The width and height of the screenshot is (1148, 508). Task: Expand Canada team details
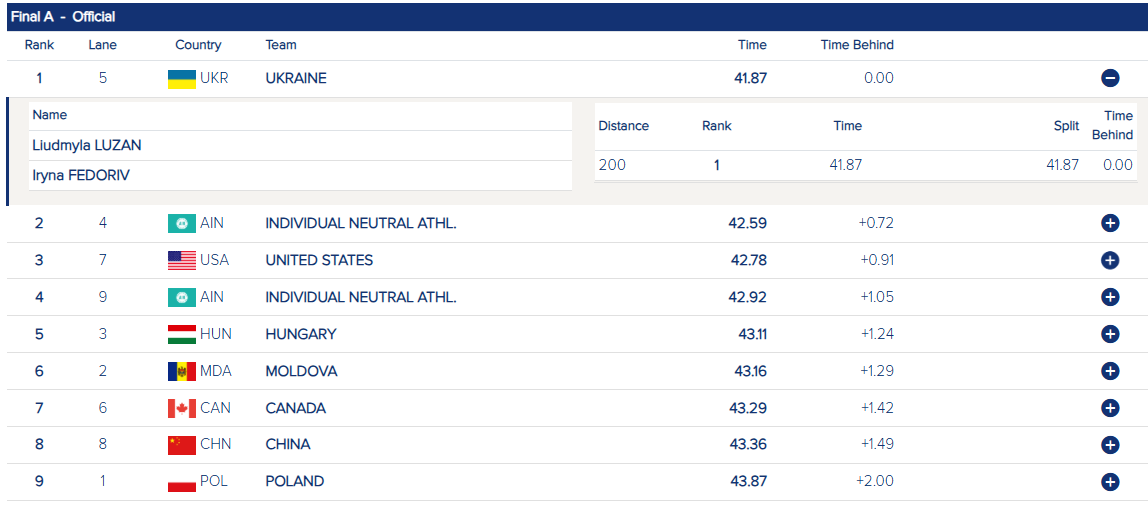(x=1109, y=408)
